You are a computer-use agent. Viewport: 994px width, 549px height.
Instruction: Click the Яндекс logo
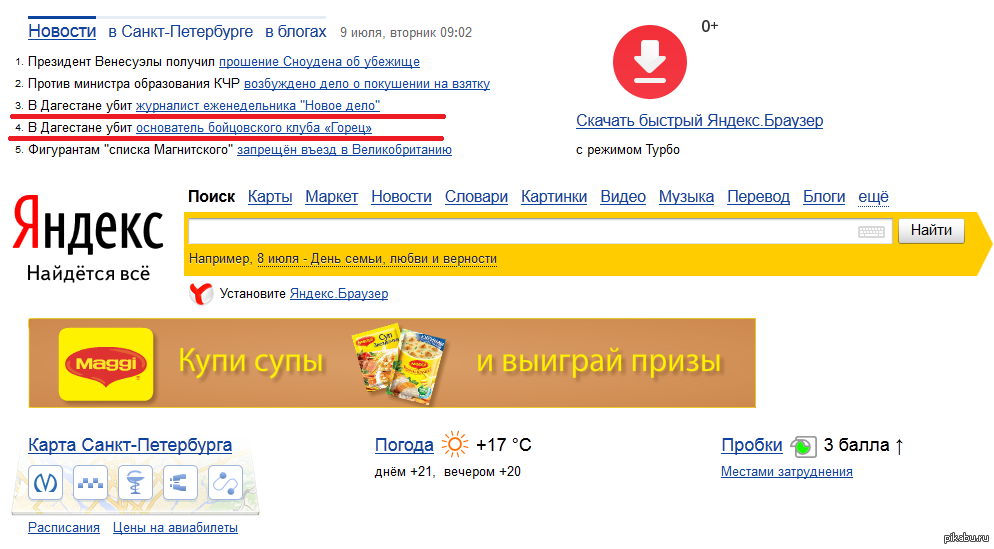tap(88, 227)
